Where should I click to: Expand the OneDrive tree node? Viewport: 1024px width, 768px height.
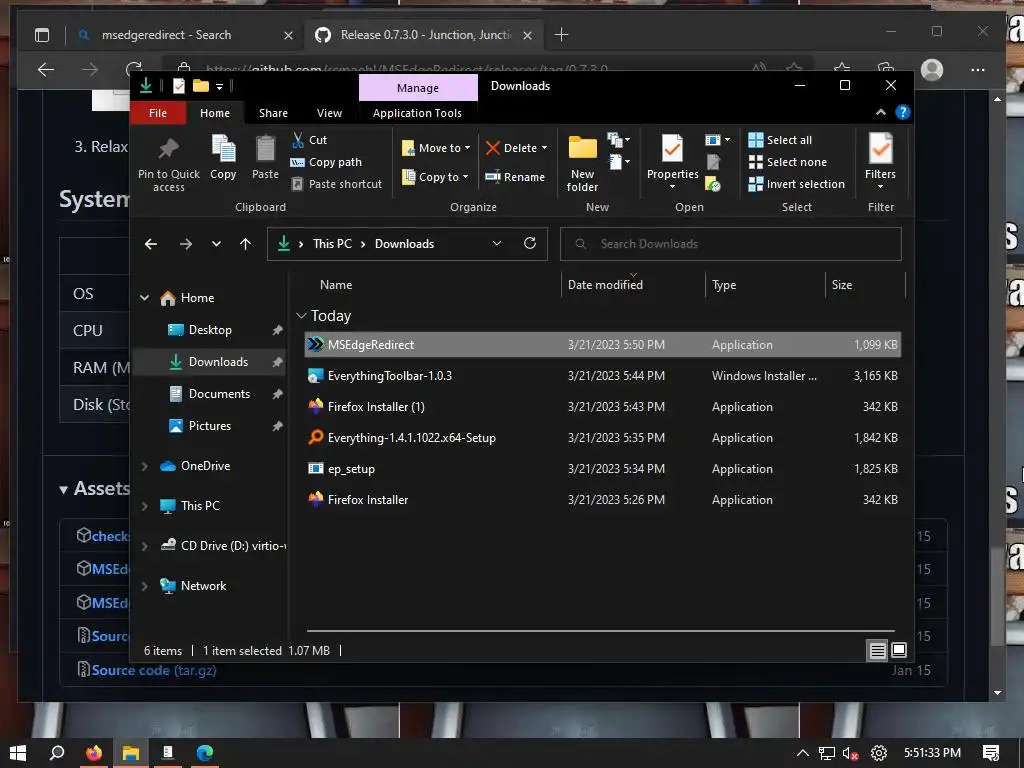click(x=144, y=466)
